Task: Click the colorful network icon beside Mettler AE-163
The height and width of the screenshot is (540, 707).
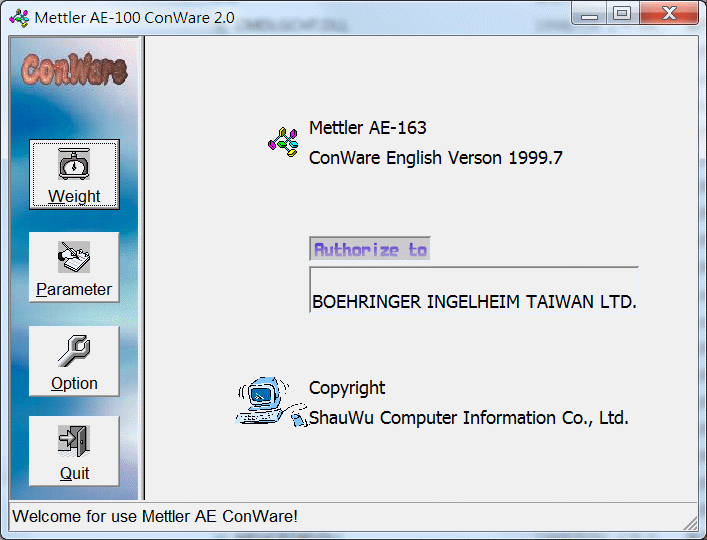Action: (283, 142)
